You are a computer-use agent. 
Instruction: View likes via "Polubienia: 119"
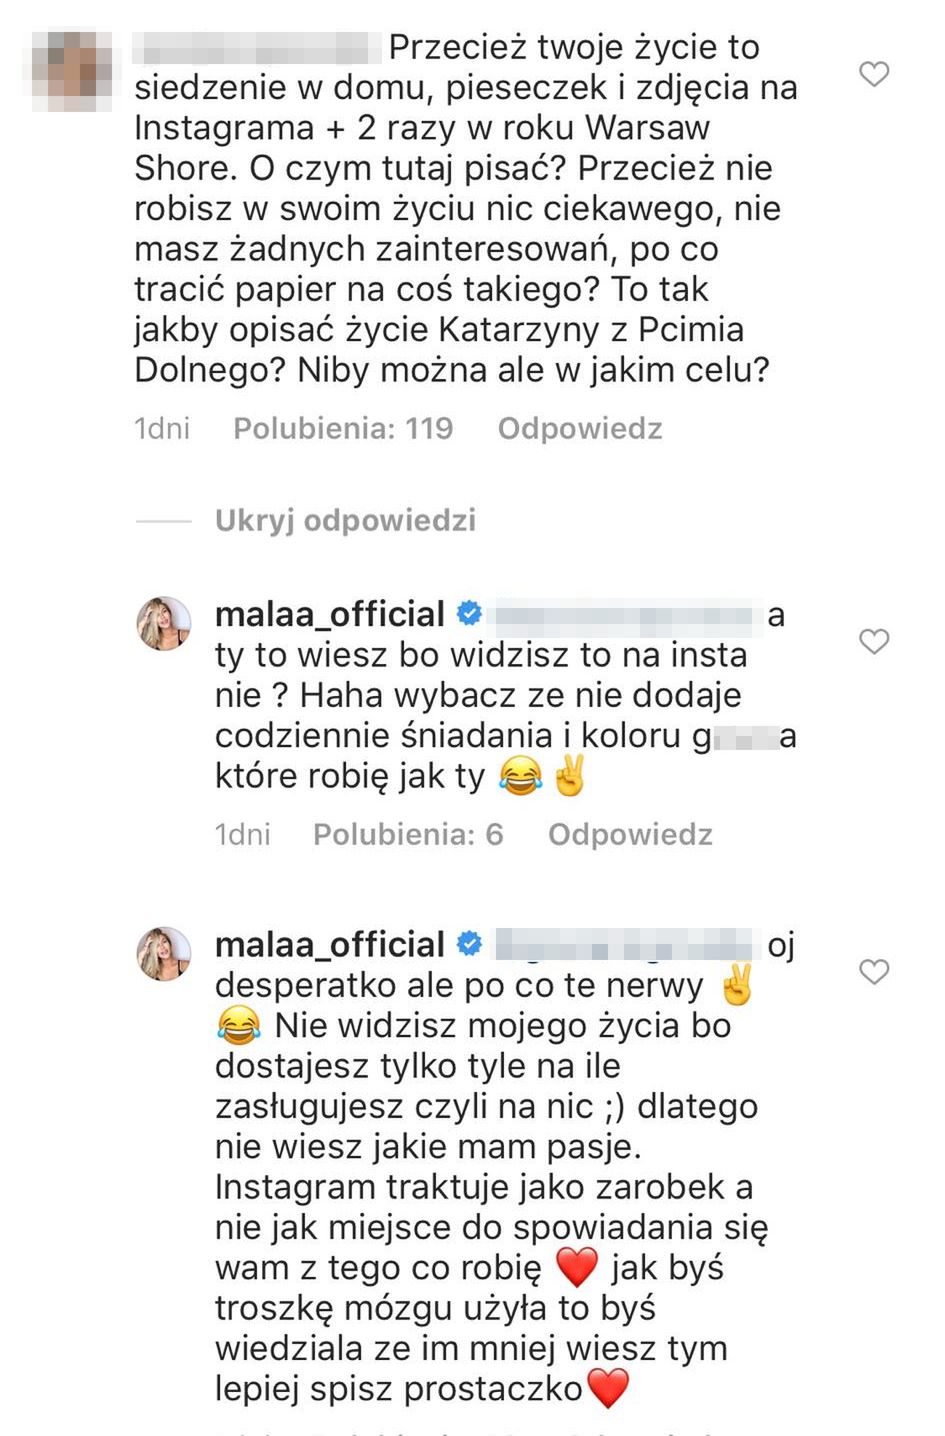pos(343,429)
